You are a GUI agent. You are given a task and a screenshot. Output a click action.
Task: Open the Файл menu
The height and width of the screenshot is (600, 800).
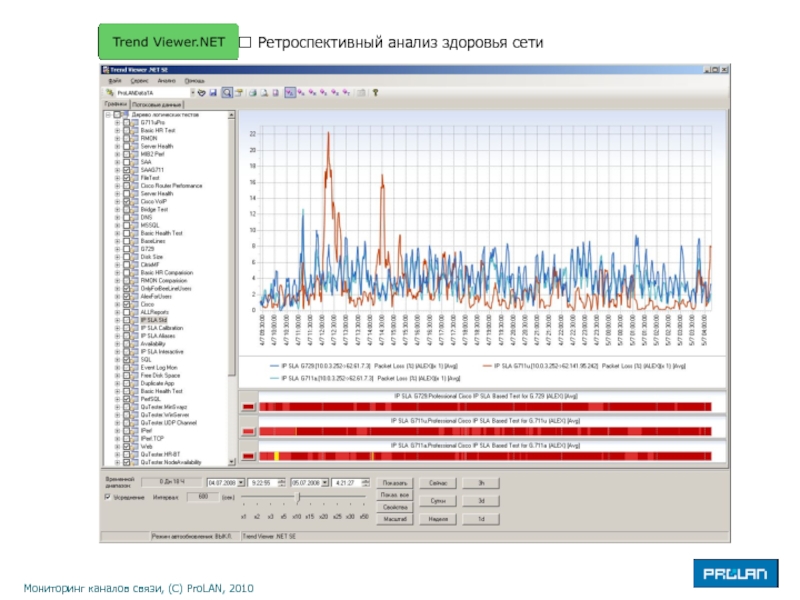(x=114, y=80)
